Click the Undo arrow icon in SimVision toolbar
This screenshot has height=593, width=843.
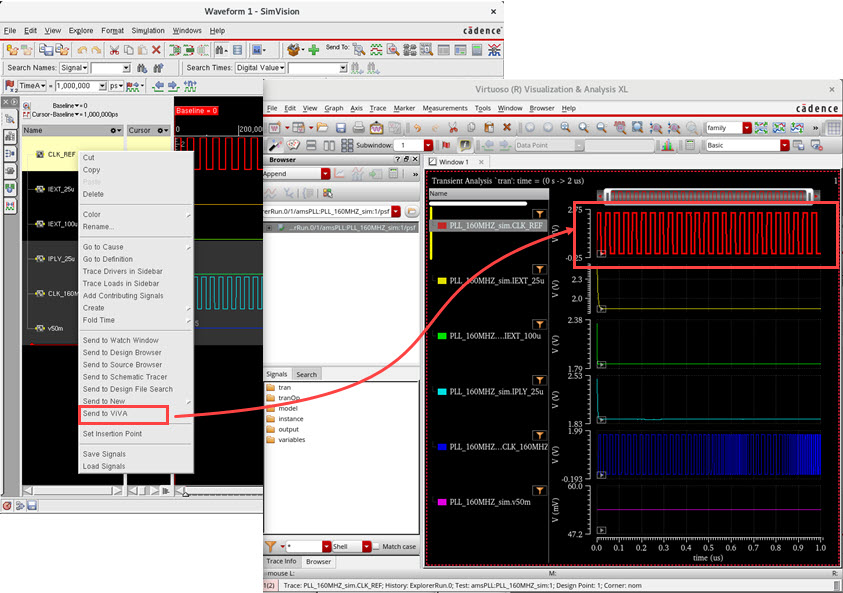click(x=81, y=49)
